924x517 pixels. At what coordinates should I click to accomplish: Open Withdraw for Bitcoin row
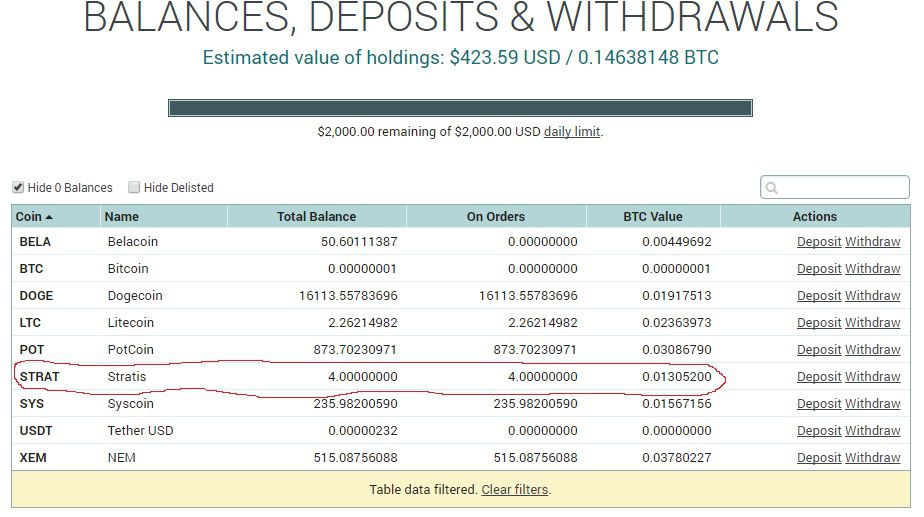pyautogui.click(x=873, y=269)
